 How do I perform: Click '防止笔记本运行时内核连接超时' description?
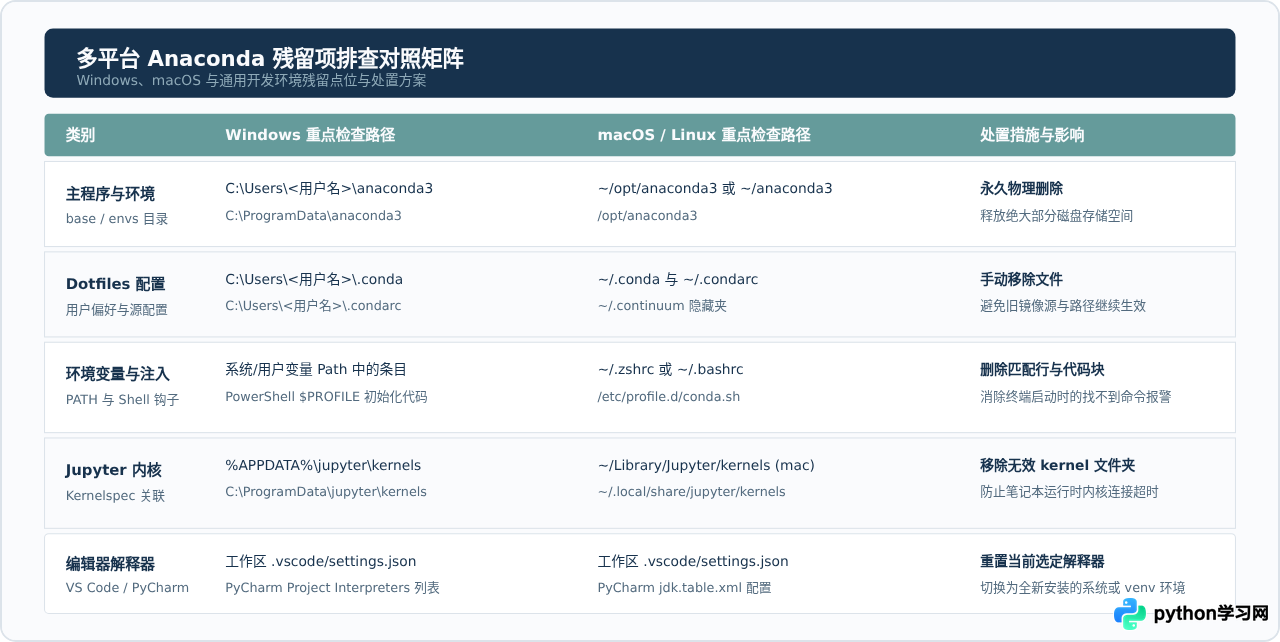[x=1069, y=492]
